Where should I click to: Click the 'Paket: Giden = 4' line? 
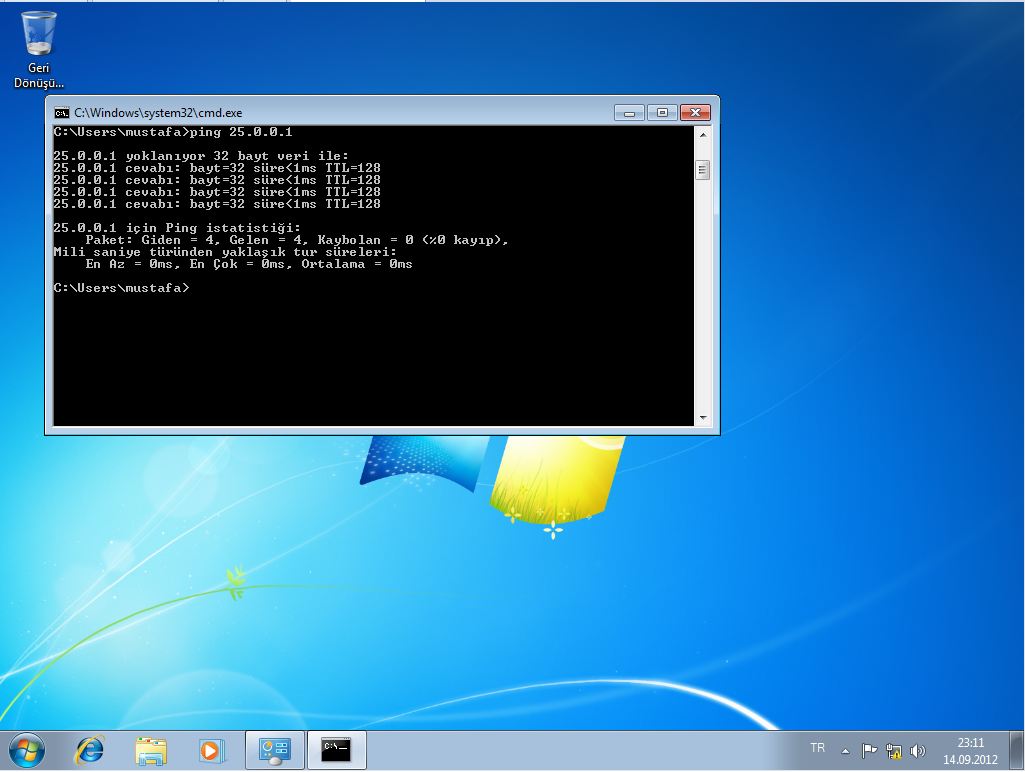[x=297, y=240]
